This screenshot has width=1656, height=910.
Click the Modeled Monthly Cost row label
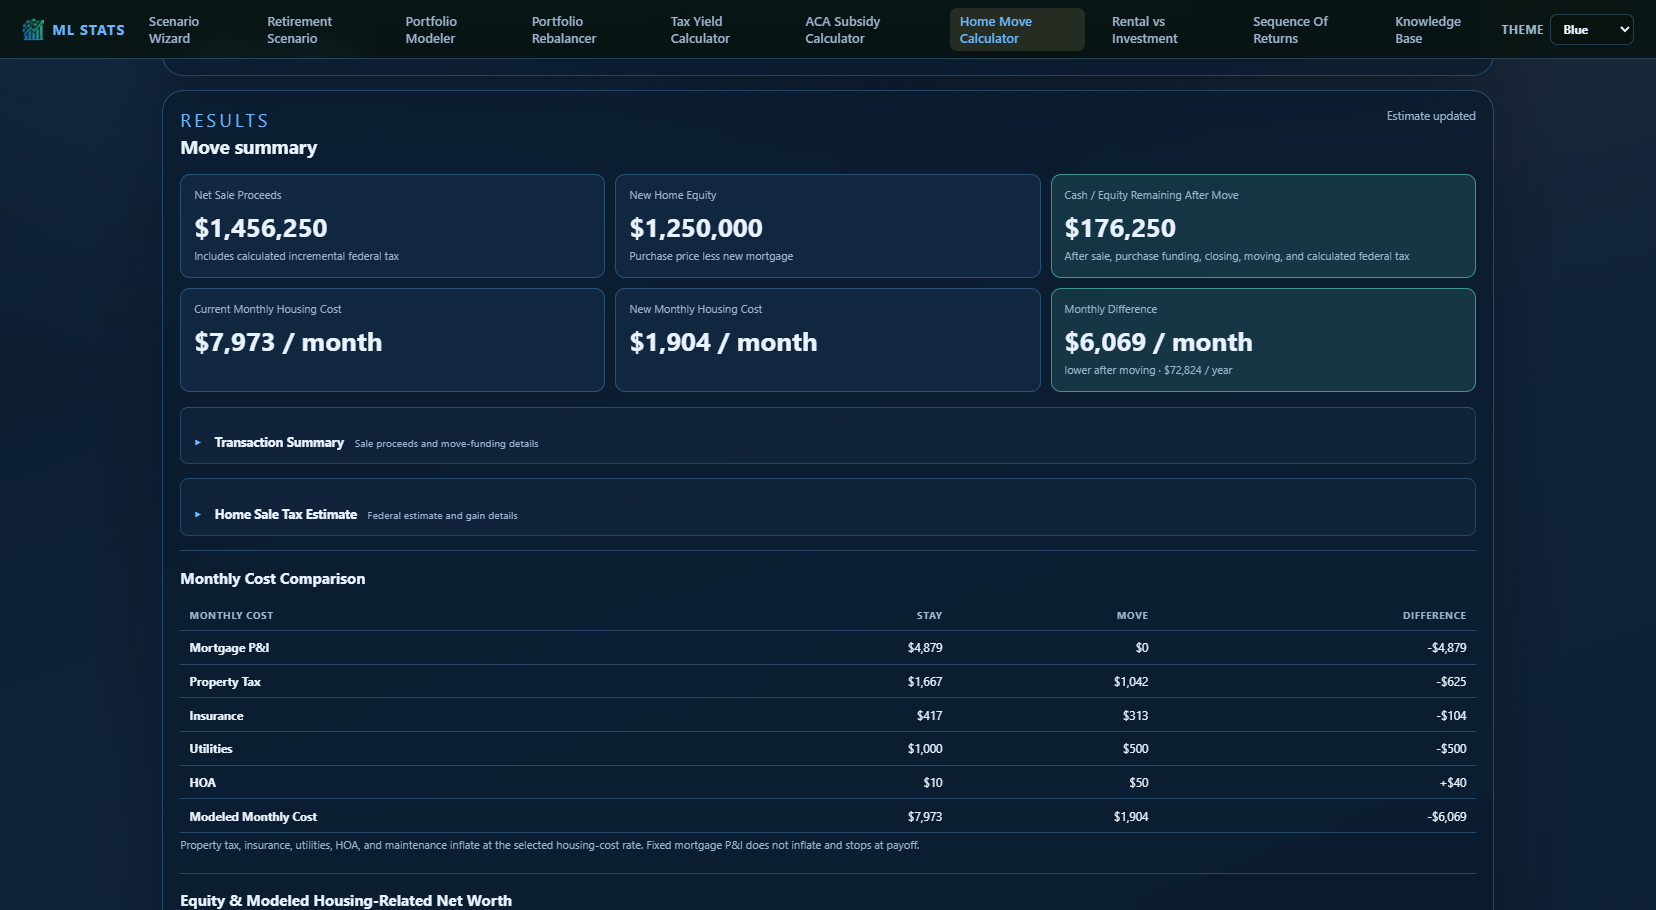point(253,817)
